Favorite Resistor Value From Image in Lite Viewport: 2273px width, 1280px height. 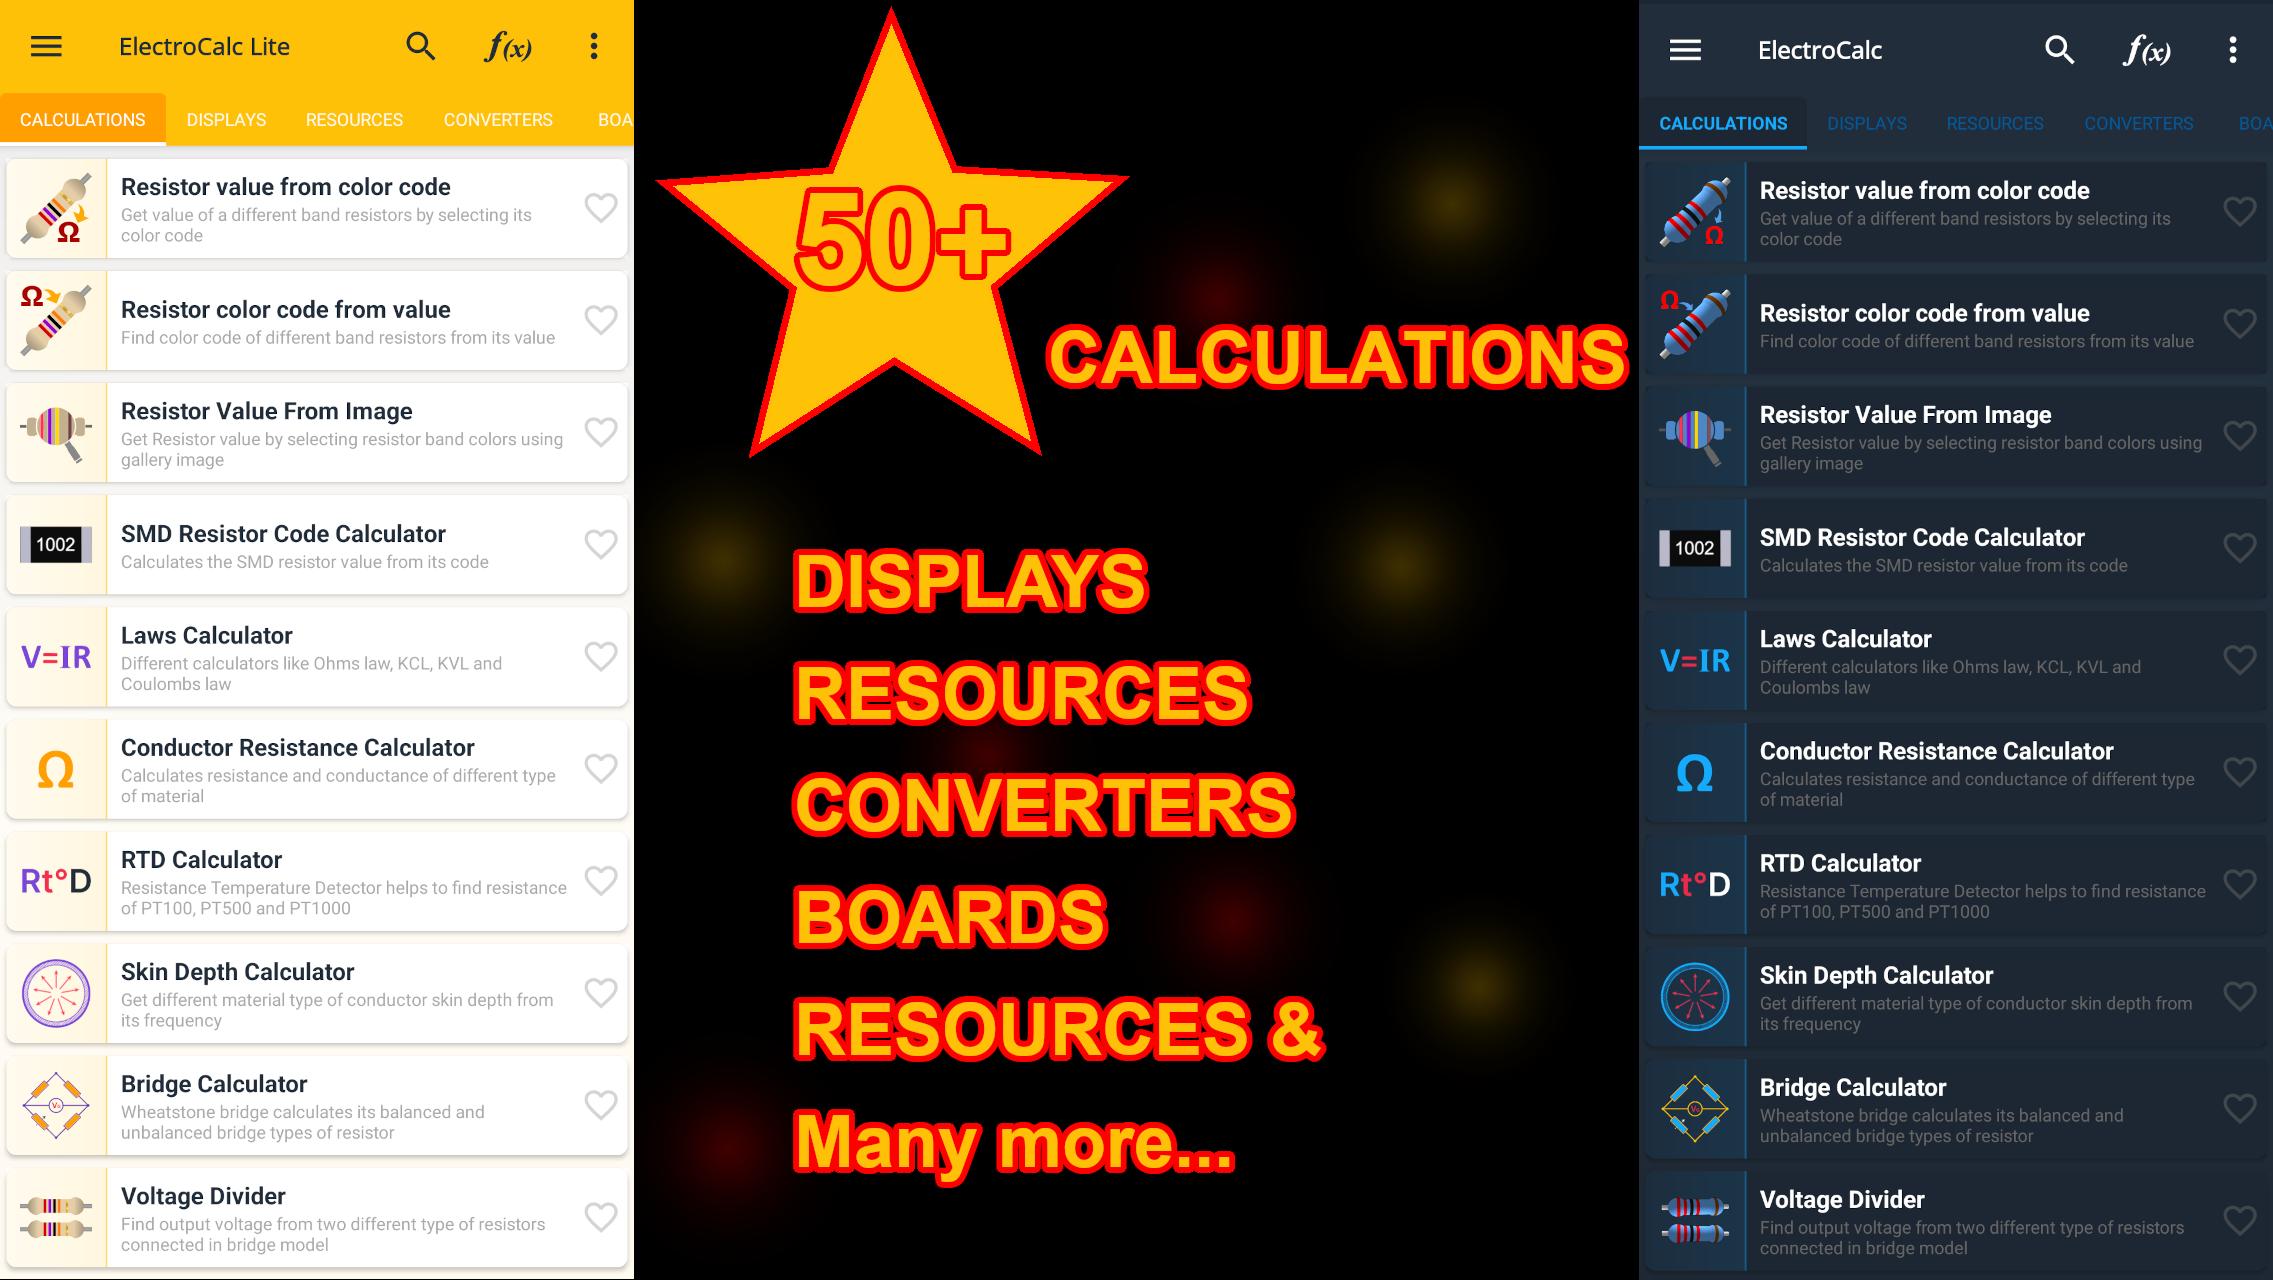tap(600, 432)
